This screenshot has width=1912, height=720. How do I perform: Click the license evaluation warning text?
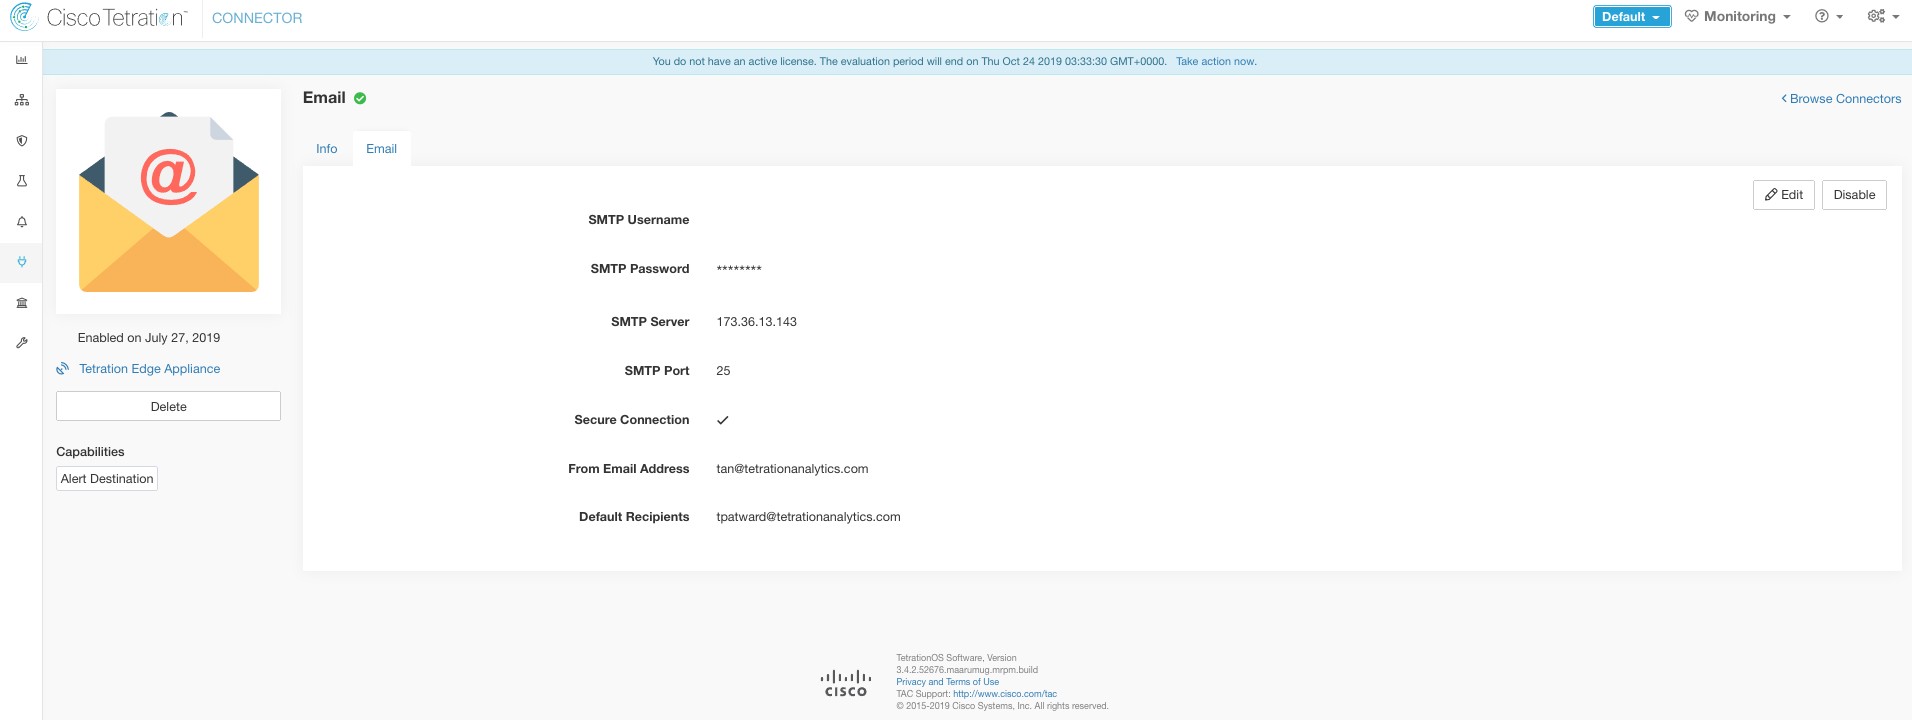click(x=909, y=62)
